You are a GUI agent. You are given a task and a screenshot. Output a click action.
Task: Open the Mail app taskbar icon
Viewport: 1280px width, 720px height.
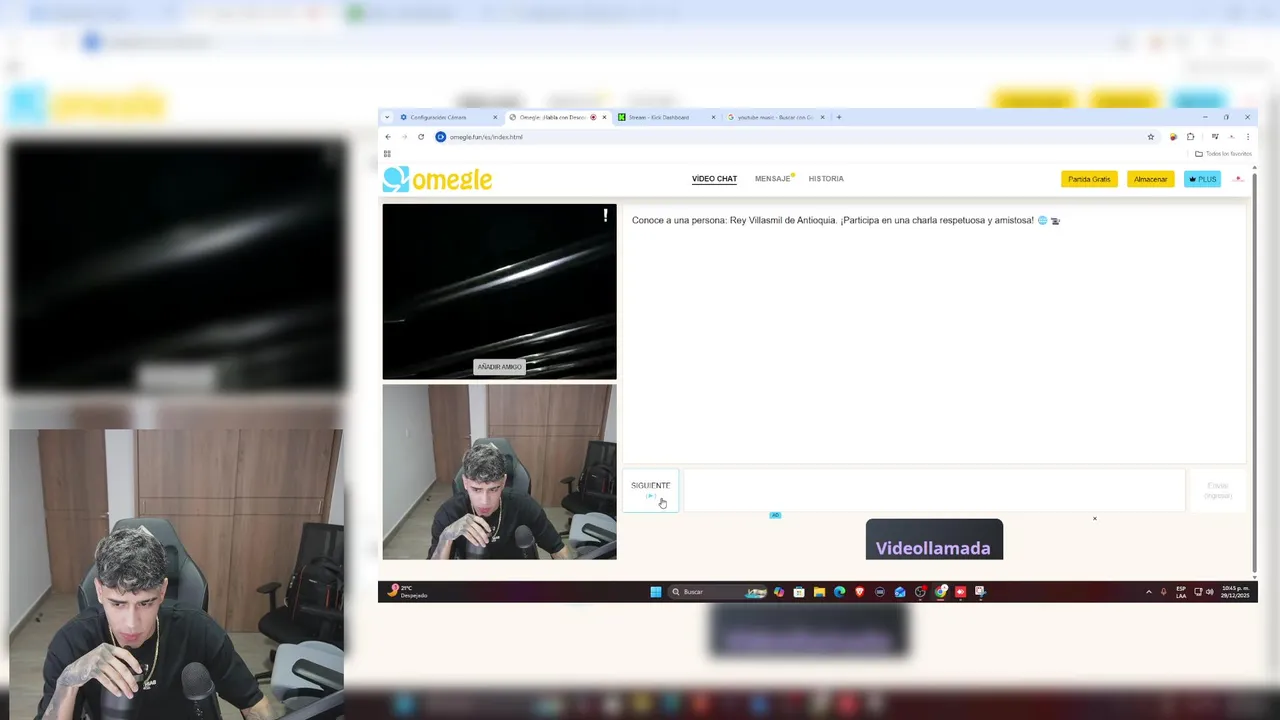coord(900,592)
